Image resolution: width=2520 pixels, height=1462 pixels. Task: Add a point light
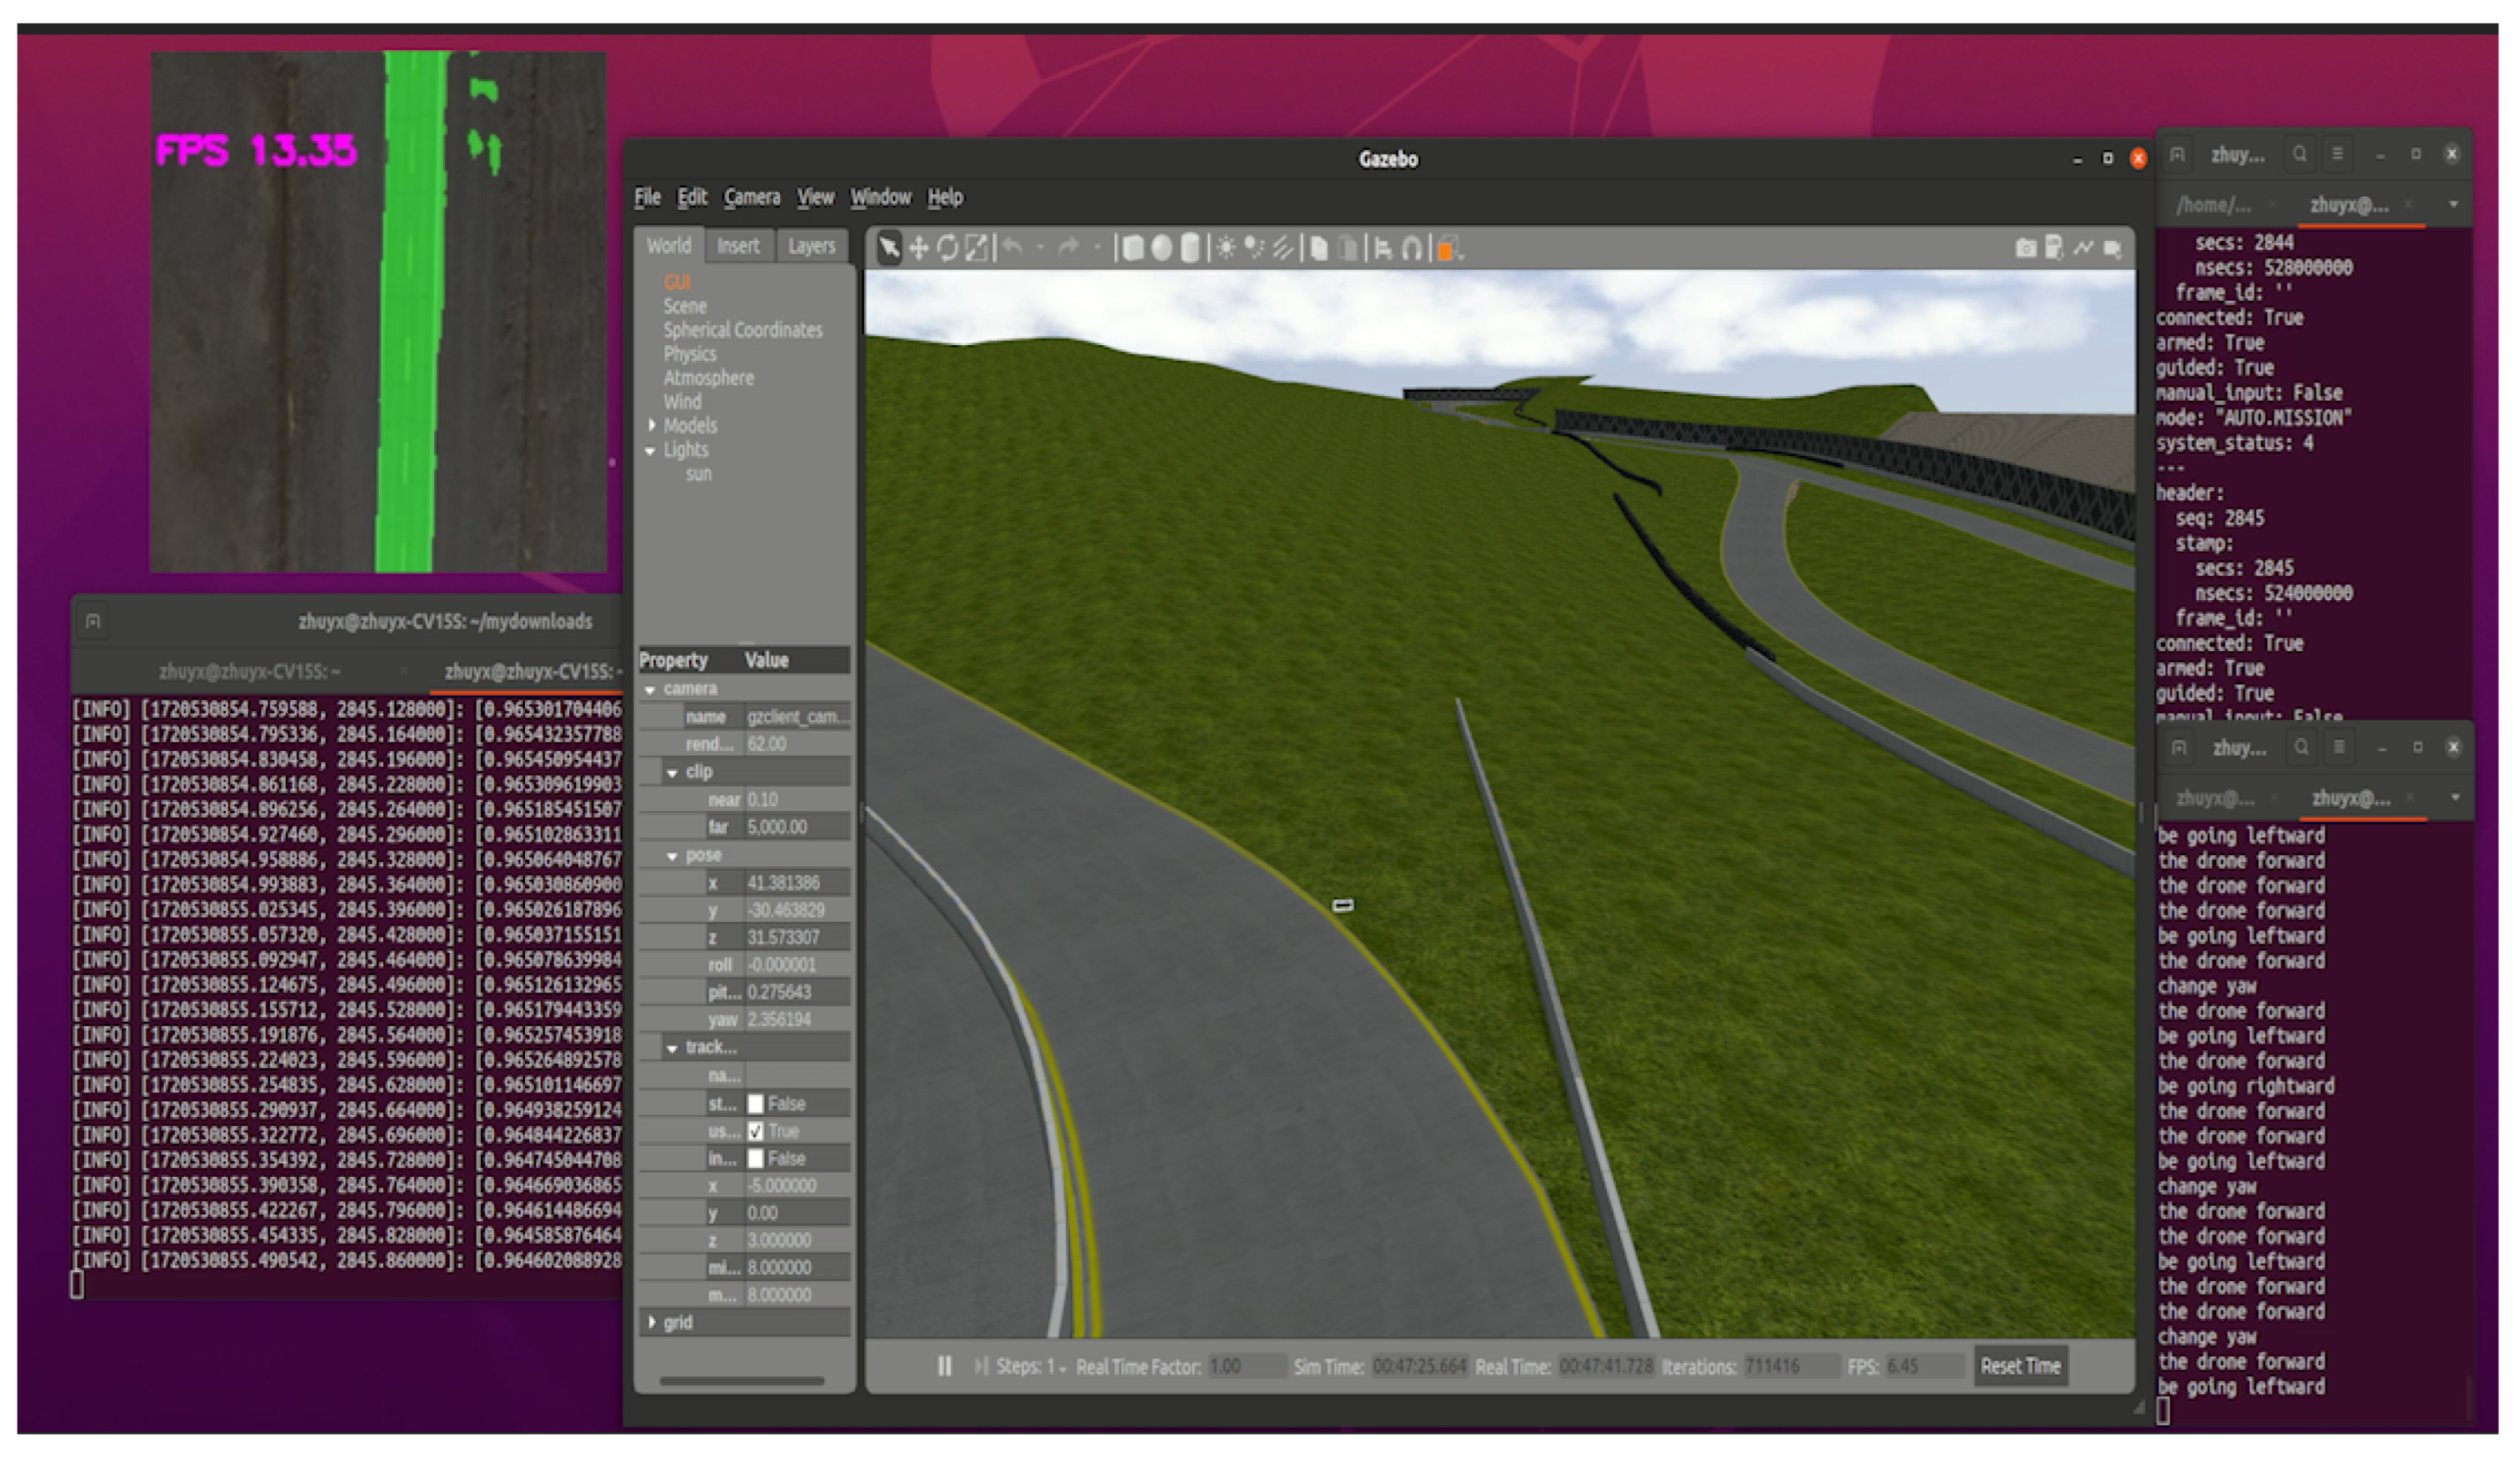pos(1225,249)
